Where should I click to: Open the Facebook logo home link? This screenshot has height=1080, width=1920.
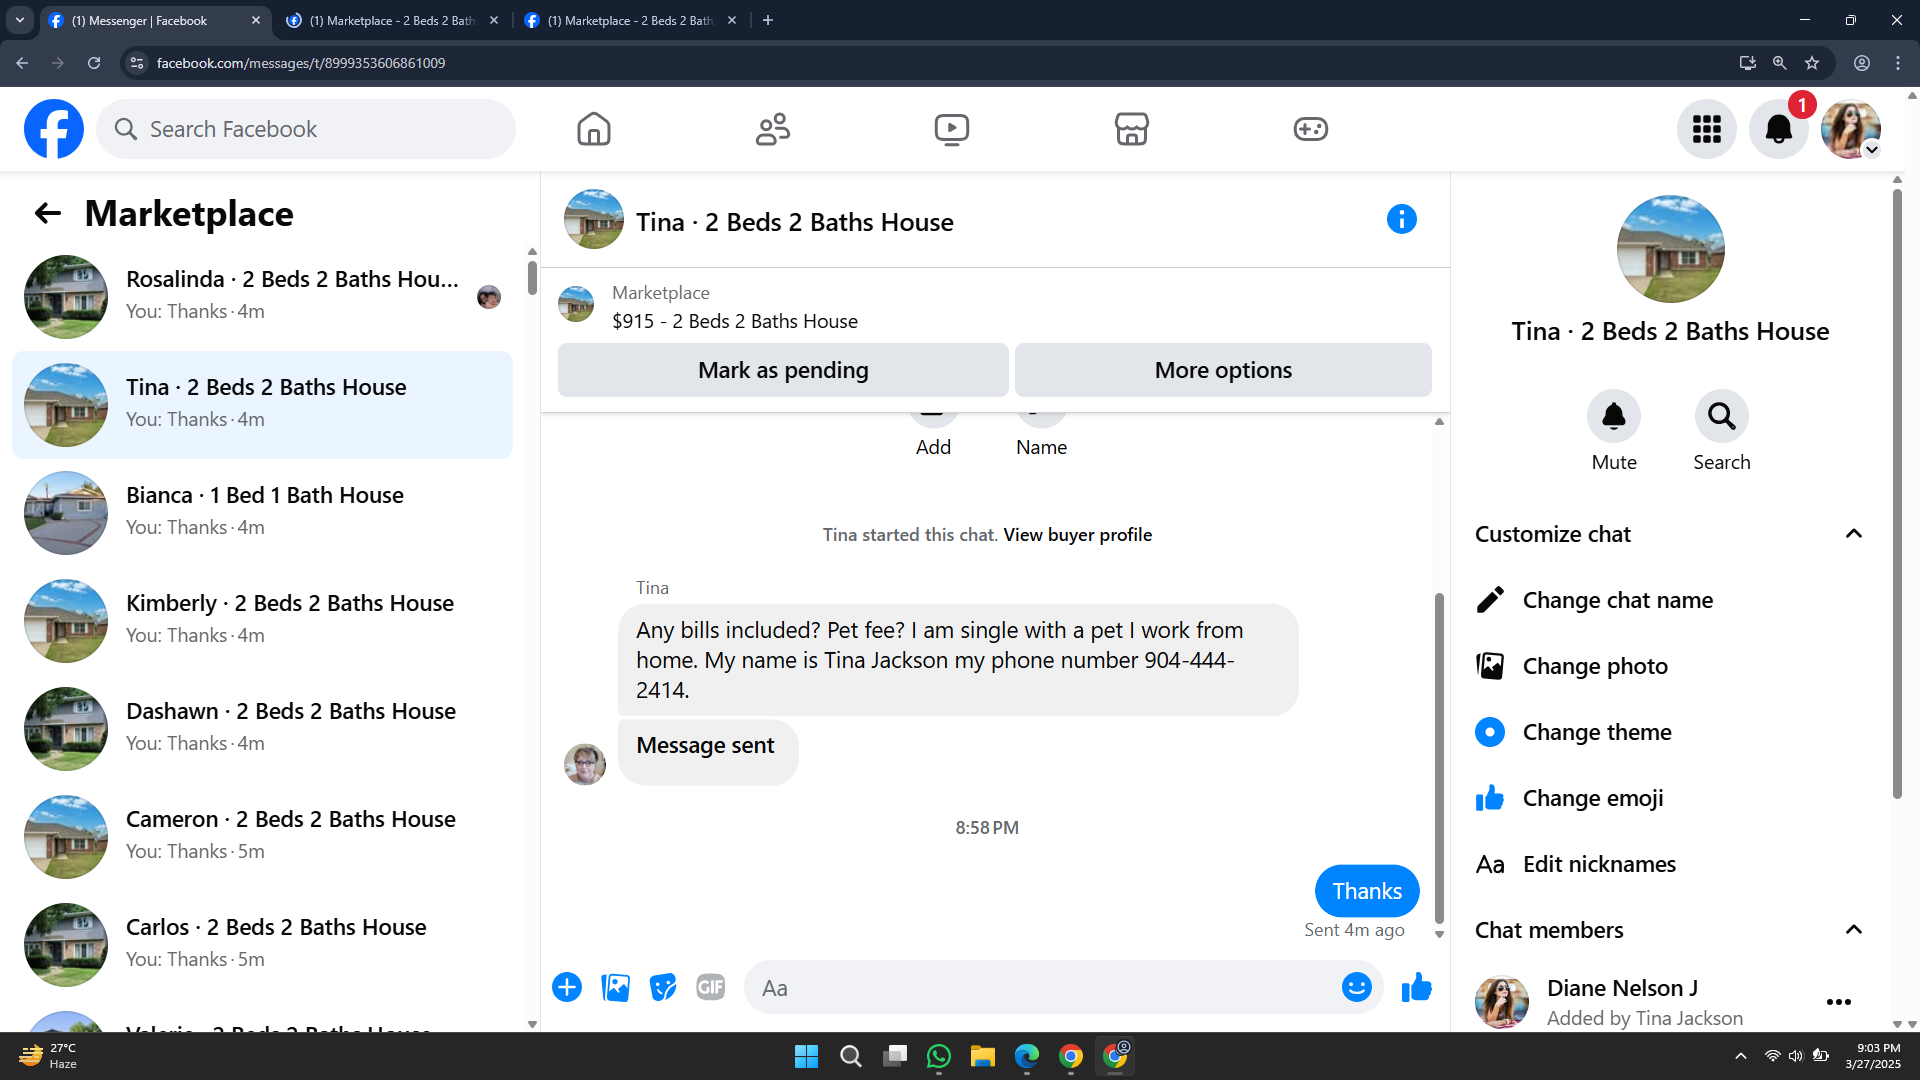(x=54, y=129)
